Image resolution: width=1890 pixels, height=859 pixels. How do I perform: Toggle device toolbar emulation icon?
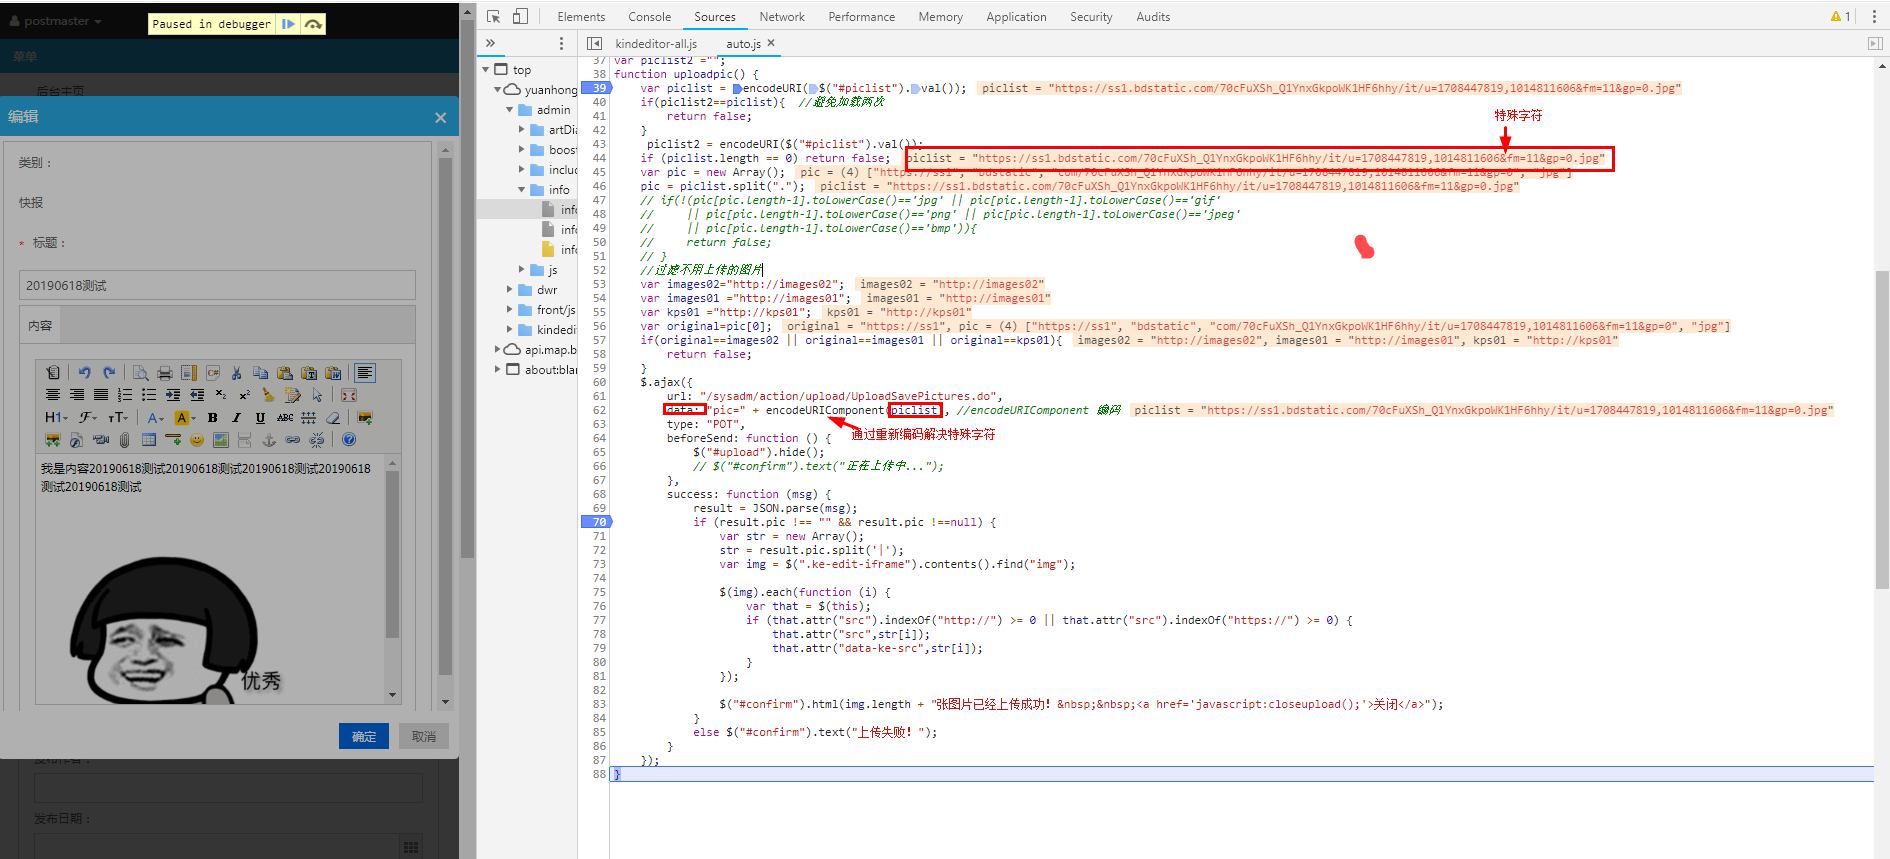tap(520, 17)
